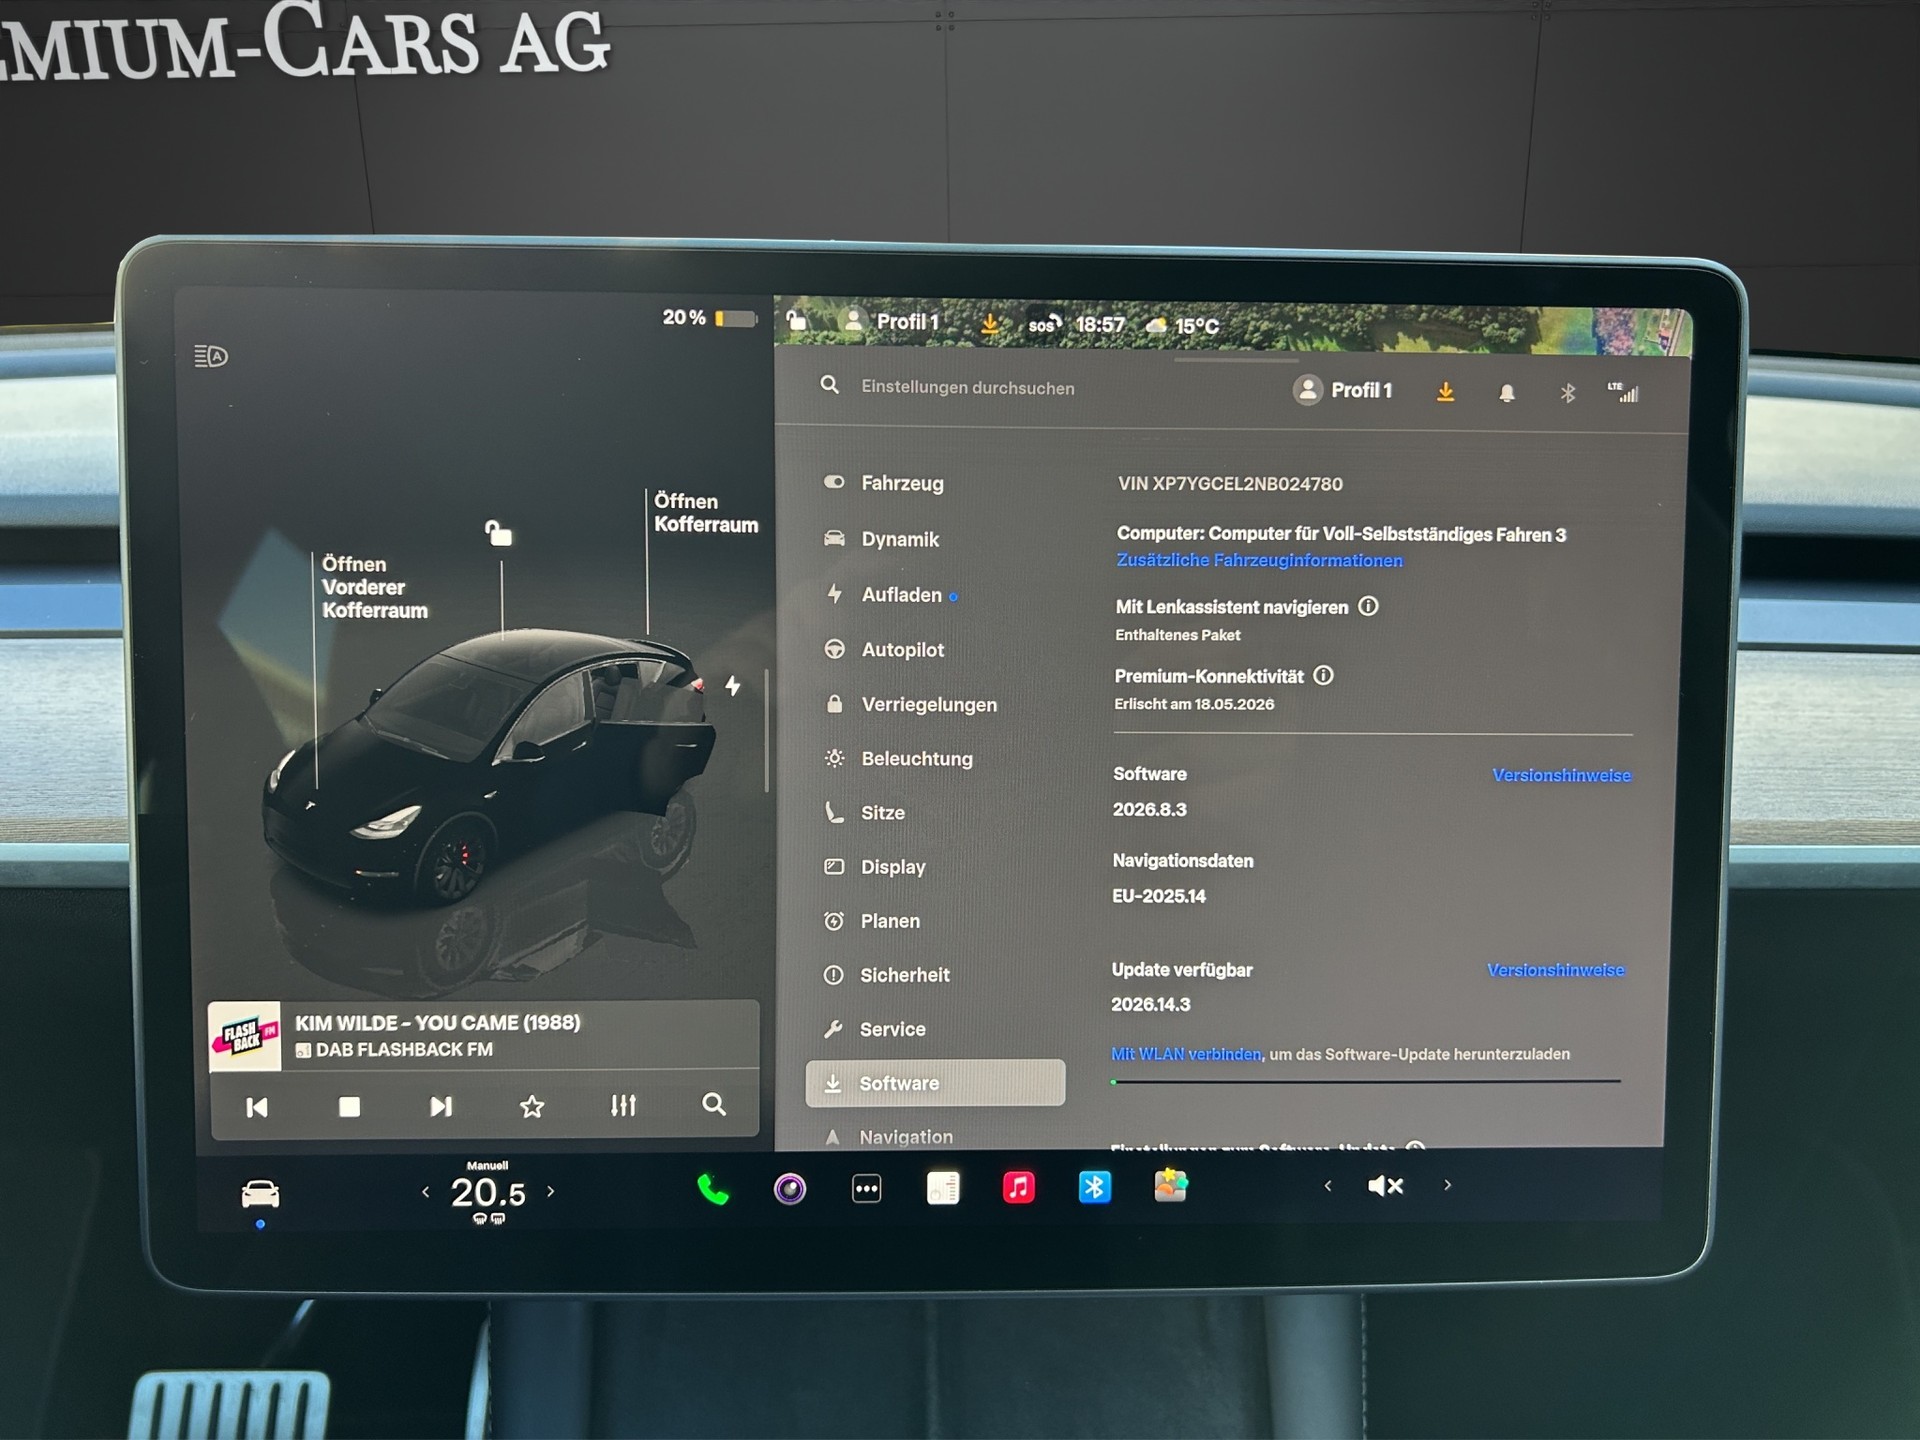The image size is (1920, 1440).
Task: Tap the Einstellungen durchsuchen search field
Action: [x=968, y=387]
